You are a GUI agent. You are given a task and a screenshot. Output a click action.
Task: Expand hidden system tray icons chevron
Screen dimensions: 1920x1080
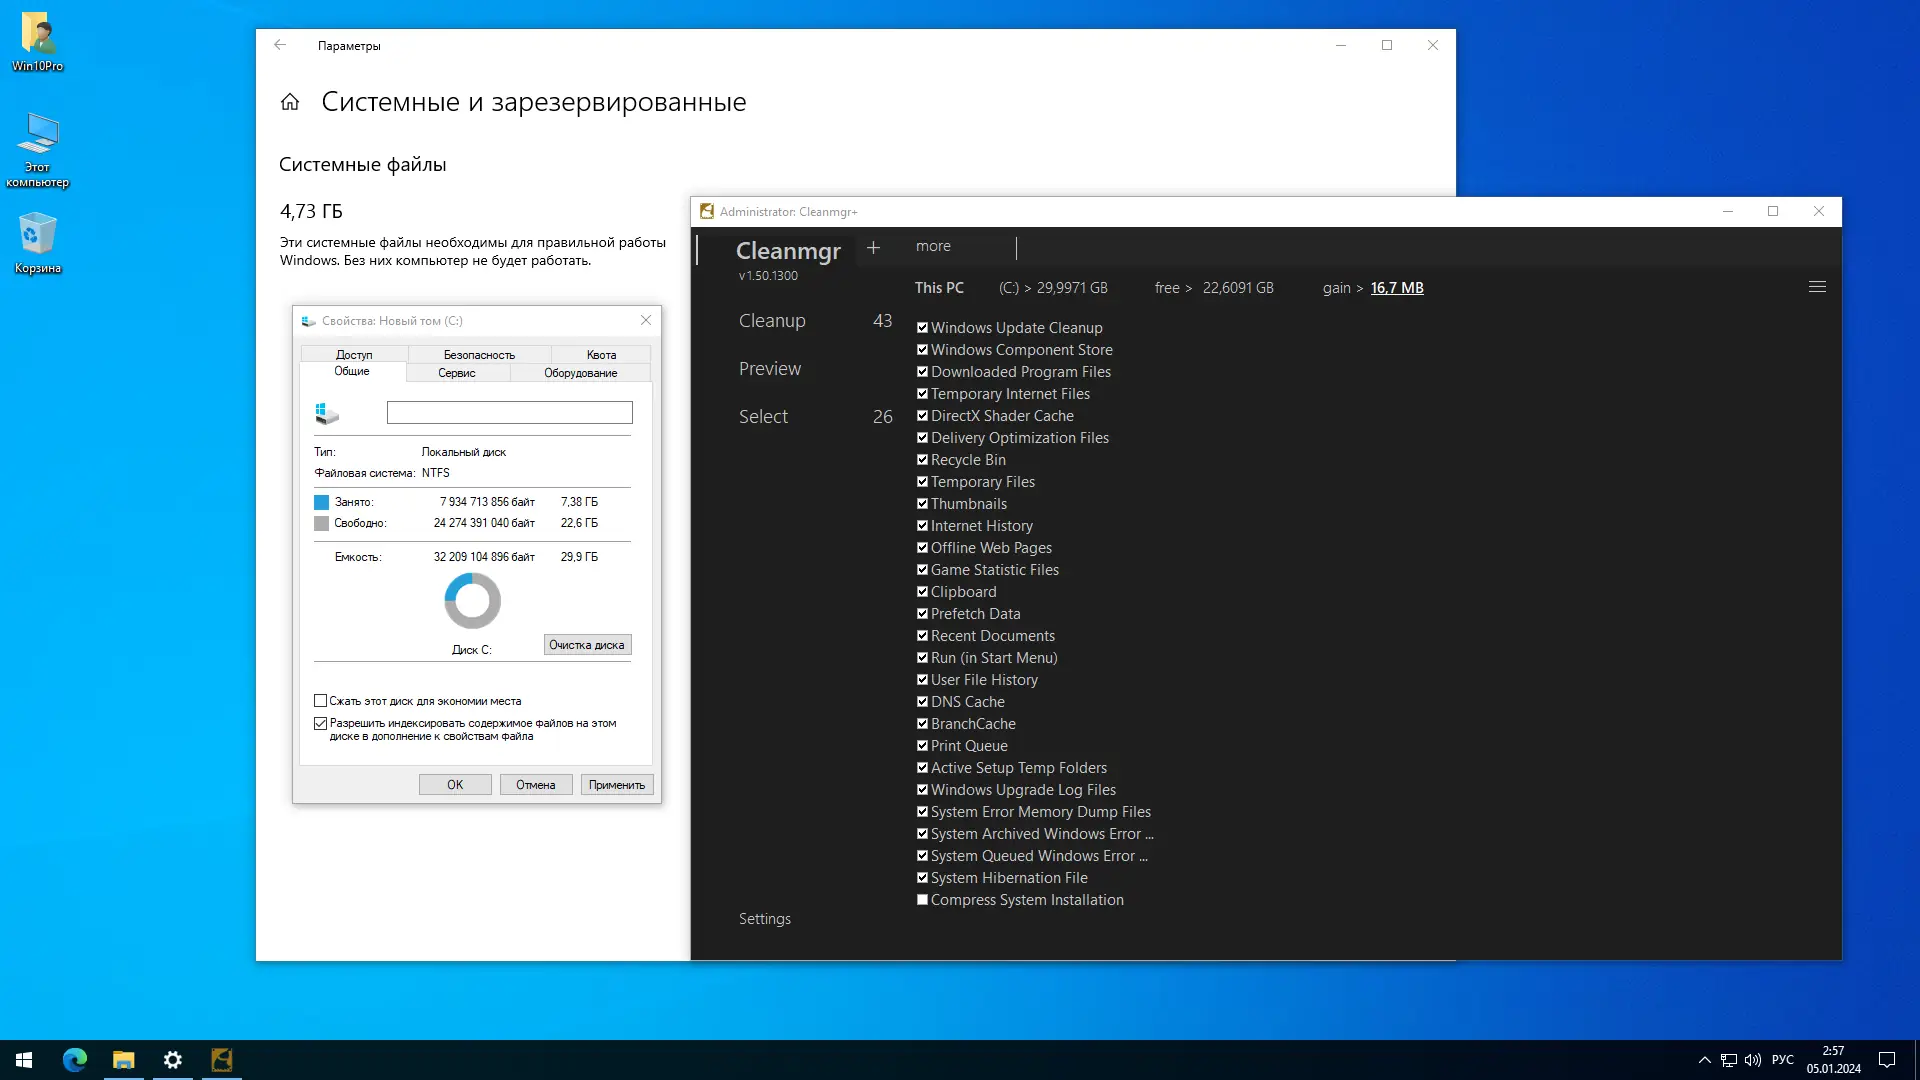point(1704,1059)
